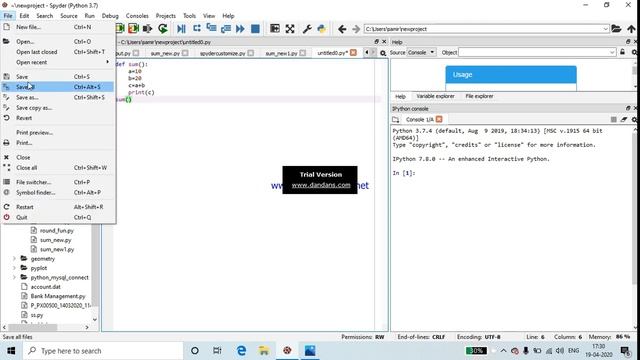The image size is (640, 360).
Task: Switch to Variable explorer tab
Action: (x=435, y=96)
